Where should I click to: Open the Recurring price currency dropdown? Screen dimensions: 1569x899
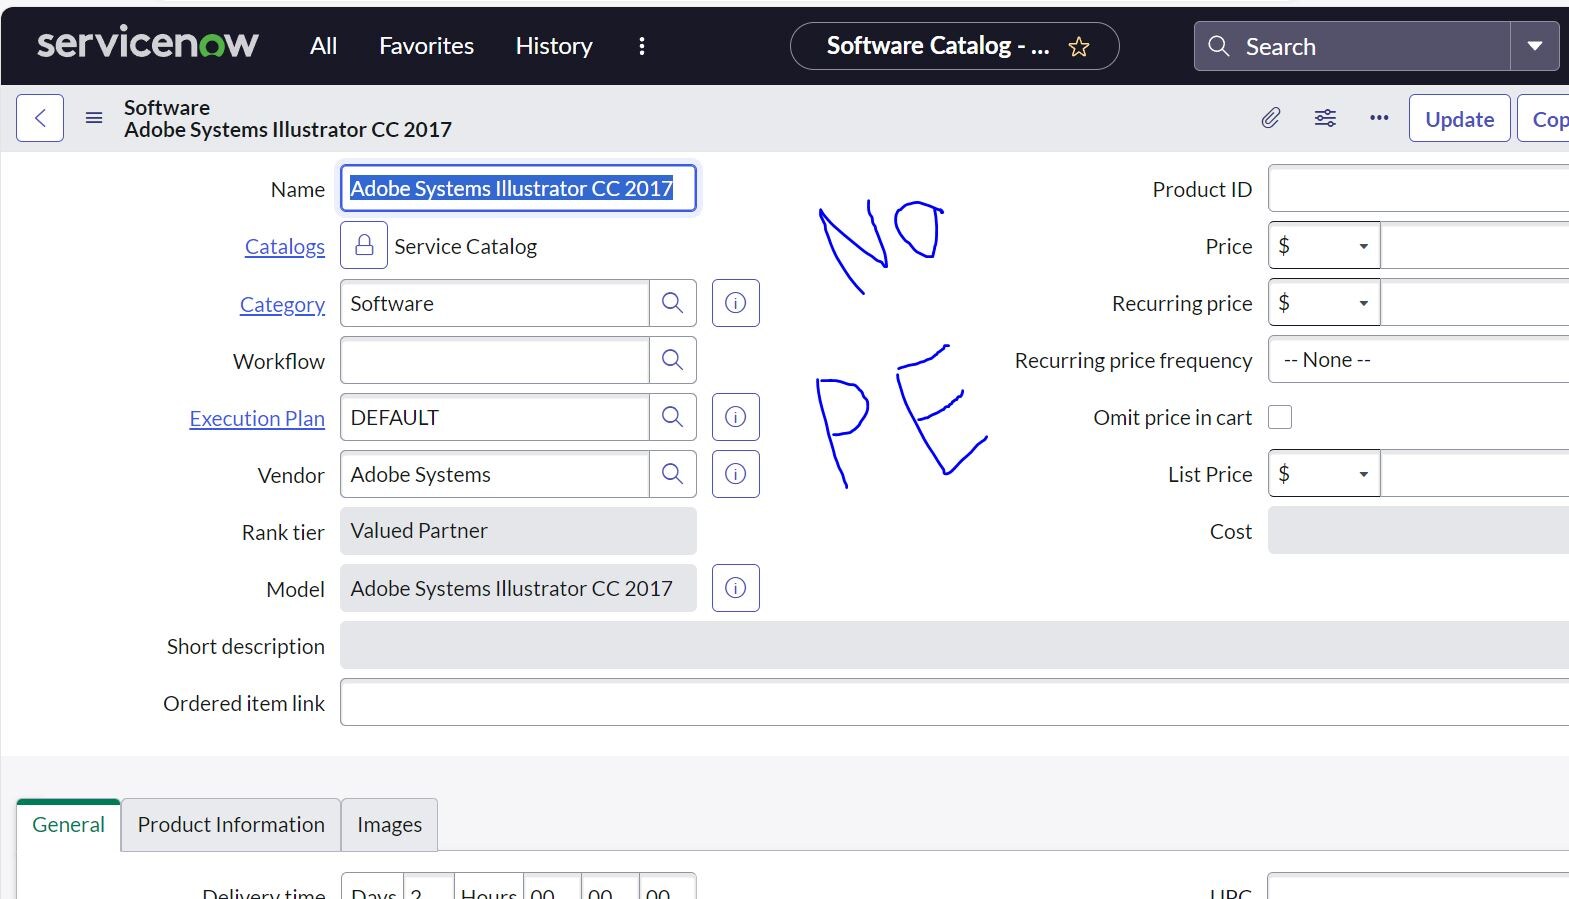click(1324, 302)
